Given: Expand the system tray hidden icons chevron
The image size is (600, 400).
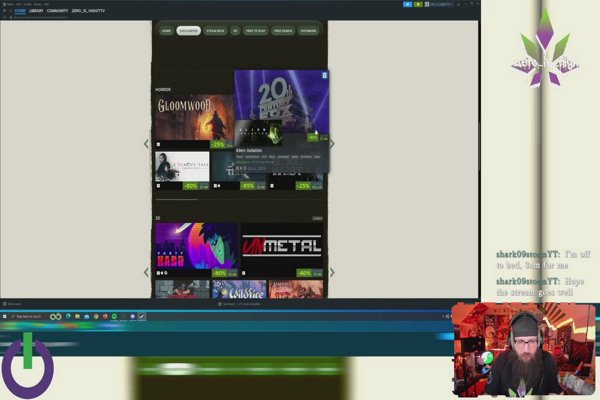Looking at the screenshot, I should click(x=443, y=317).
